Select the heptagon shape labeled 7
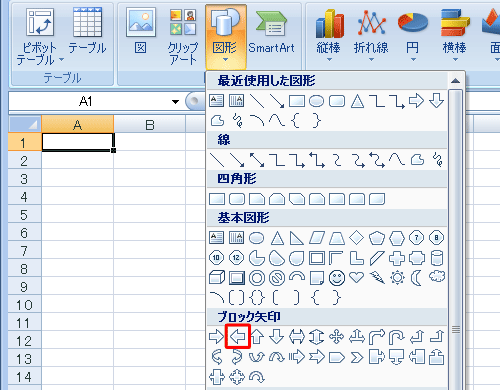 pyautogui.click(x=416, y=238)
